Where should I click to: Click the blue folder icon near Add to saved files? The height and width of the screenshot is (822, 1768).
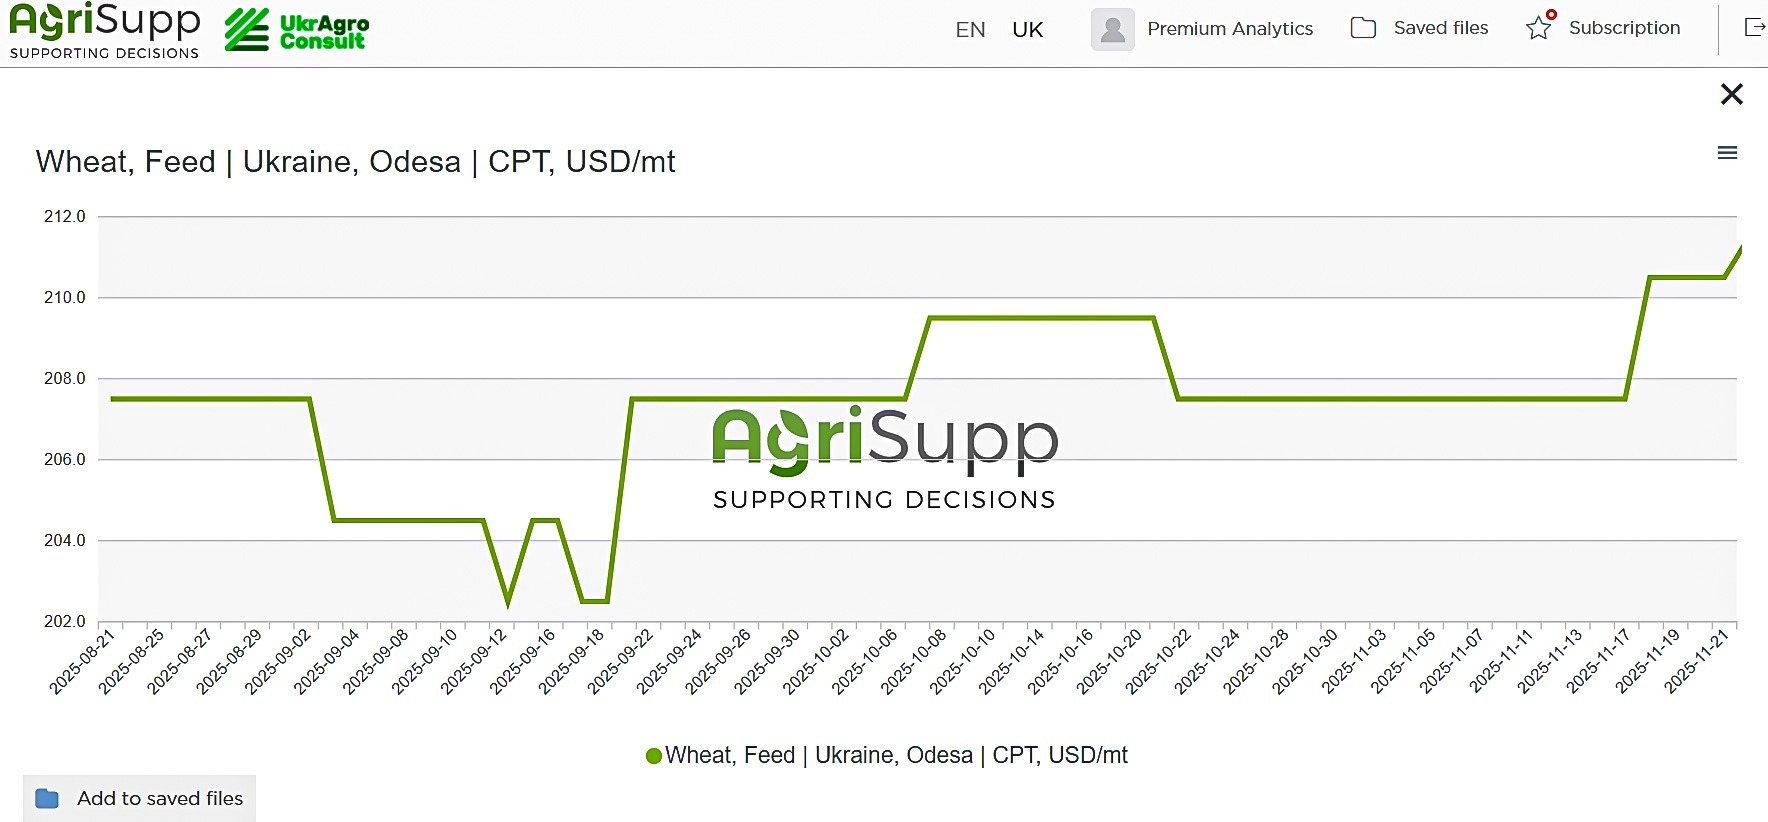pos(47,798)
